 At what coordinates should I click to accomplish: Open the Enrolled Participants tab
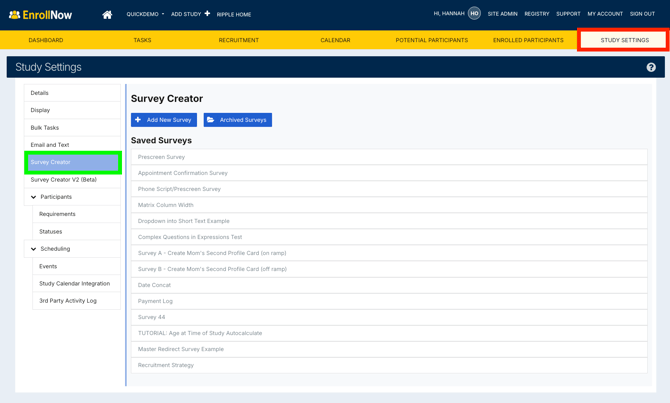528,40
